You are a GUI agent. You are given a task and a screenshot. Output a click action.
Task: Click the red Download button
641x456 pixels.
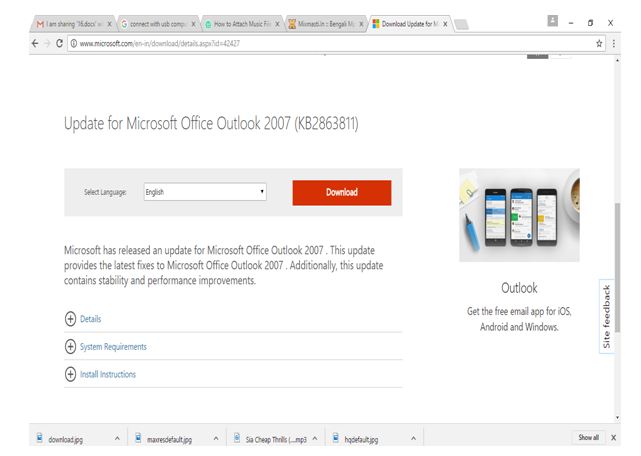click(x=342, y=192)
